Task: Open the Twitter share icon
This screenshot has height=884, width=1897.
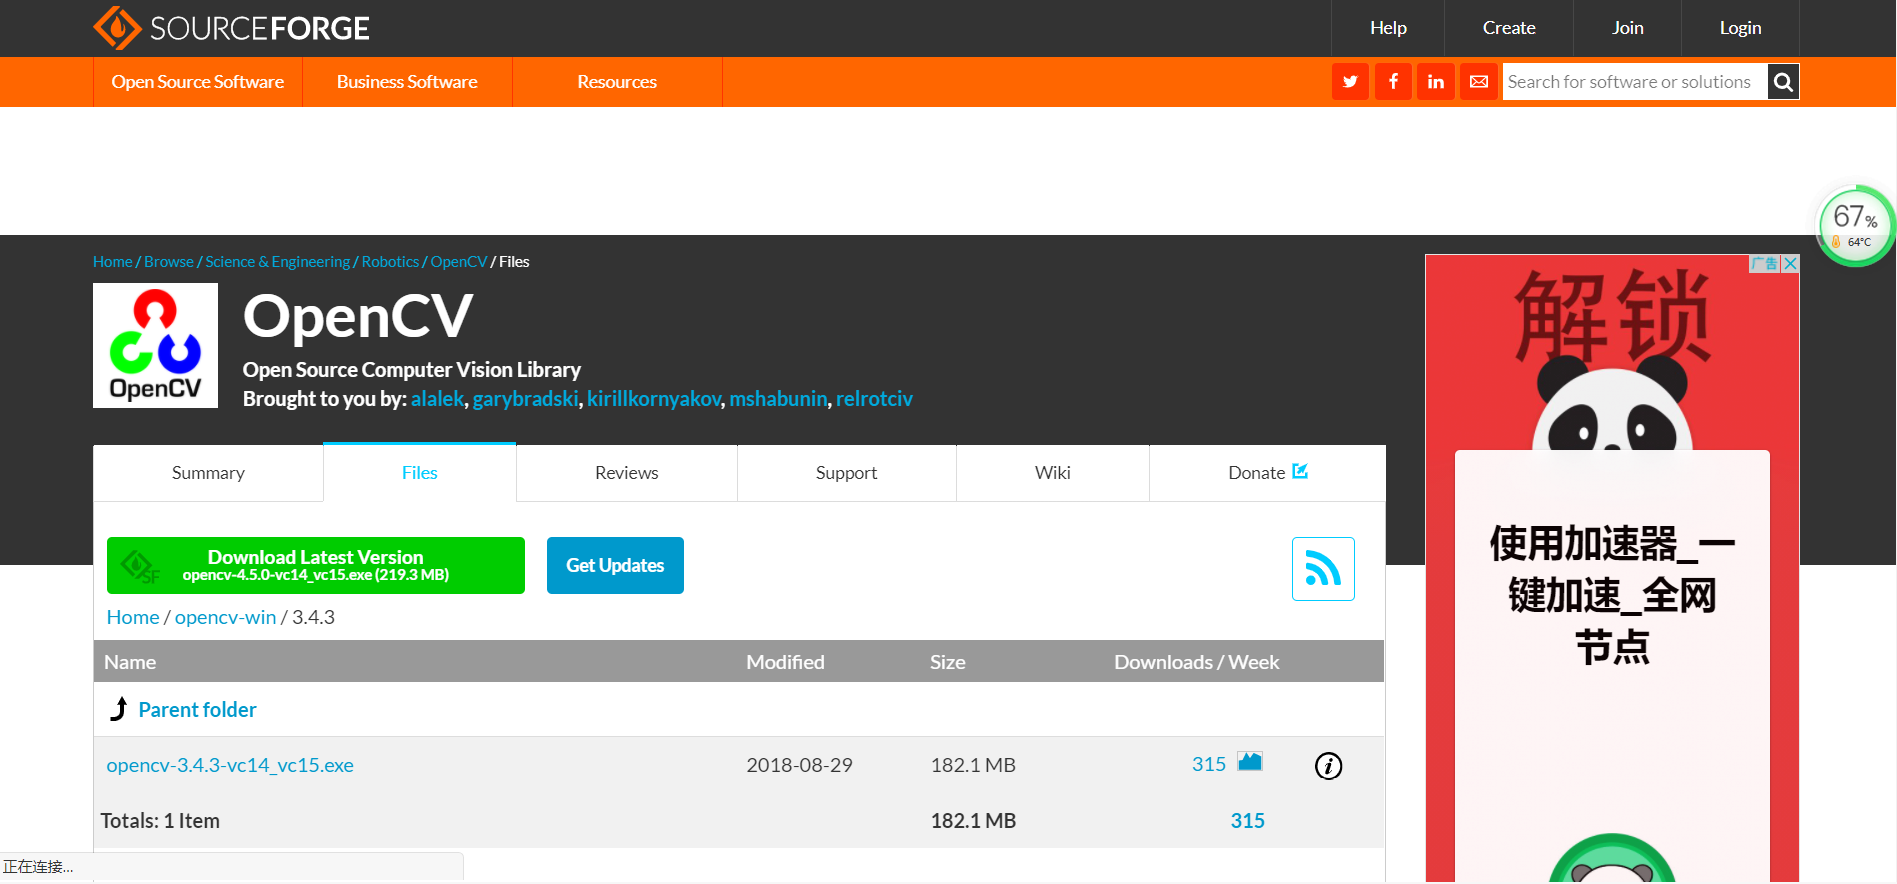Action: point(1350,82)
